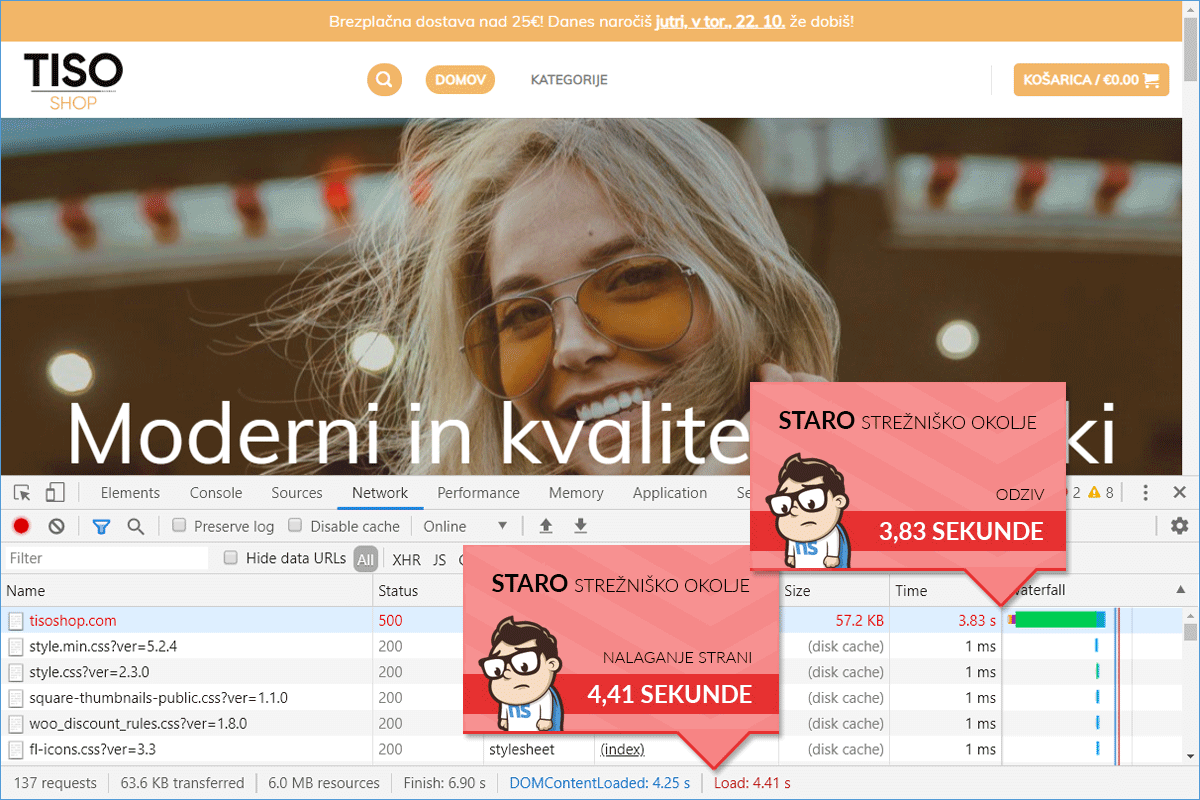Check the Disable cache option
The width and height of the screenshot is (1200, 800).
[295, 526]
